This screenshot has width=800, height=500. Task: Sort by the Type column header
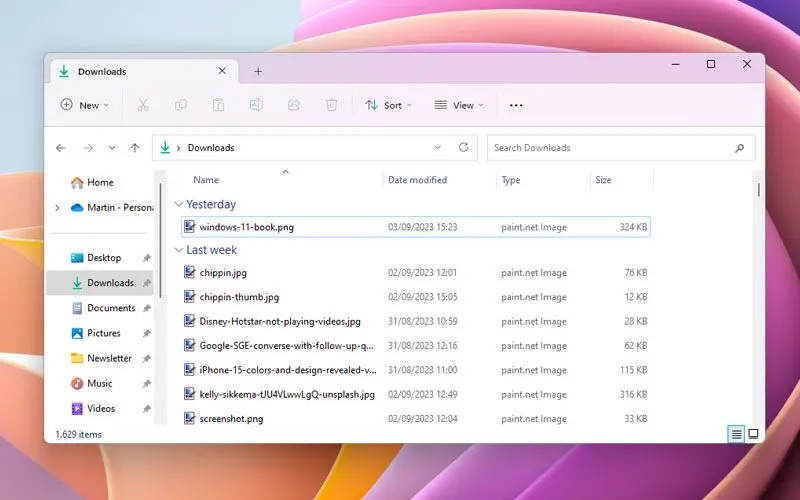coord(511,180)
